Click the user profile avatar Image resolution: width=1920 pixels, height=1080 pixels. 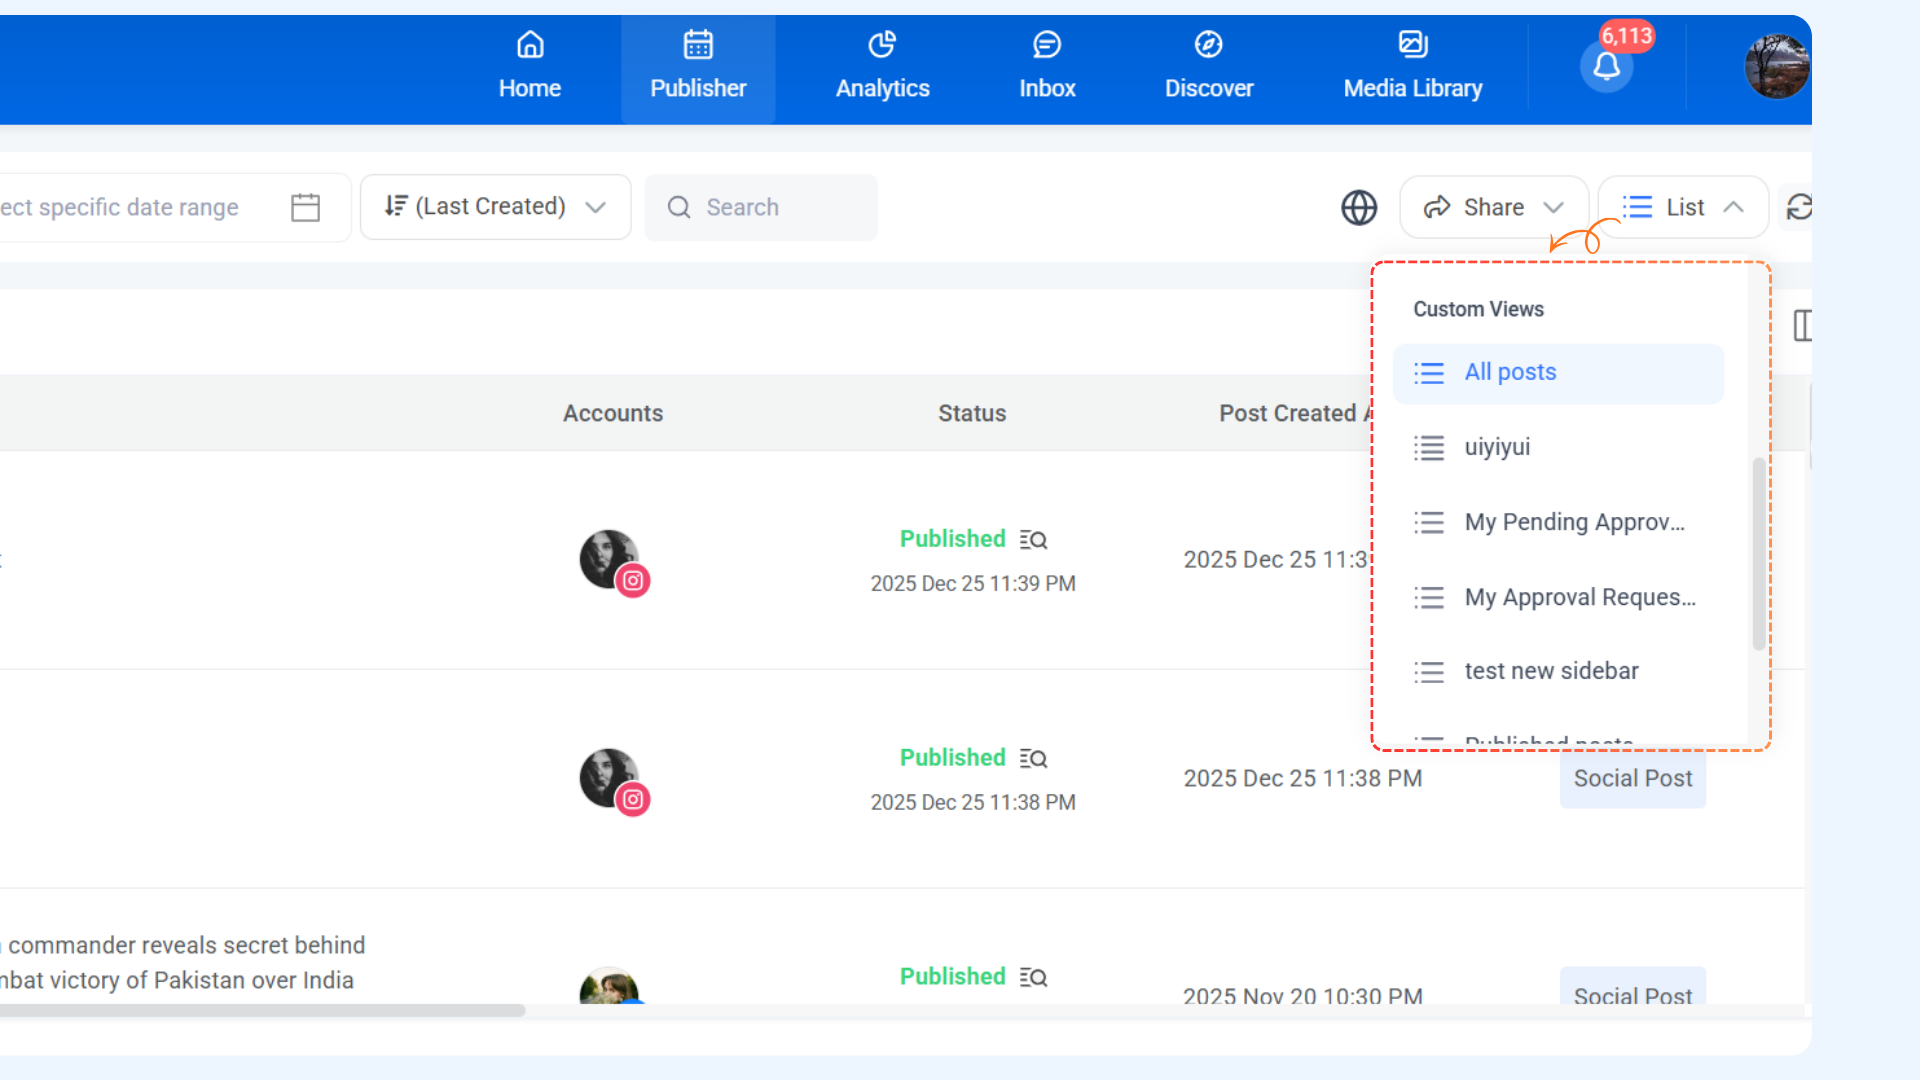tap(1776, 67)
